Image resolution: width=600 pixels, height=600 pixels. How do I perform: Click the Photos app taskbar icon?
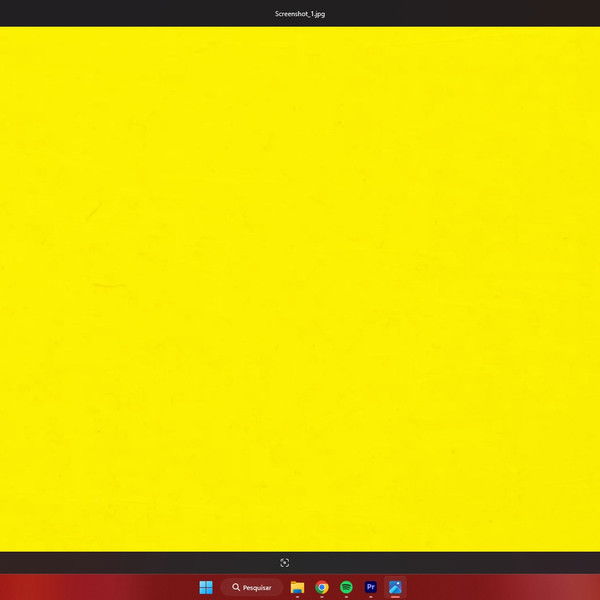click(395, 587)
